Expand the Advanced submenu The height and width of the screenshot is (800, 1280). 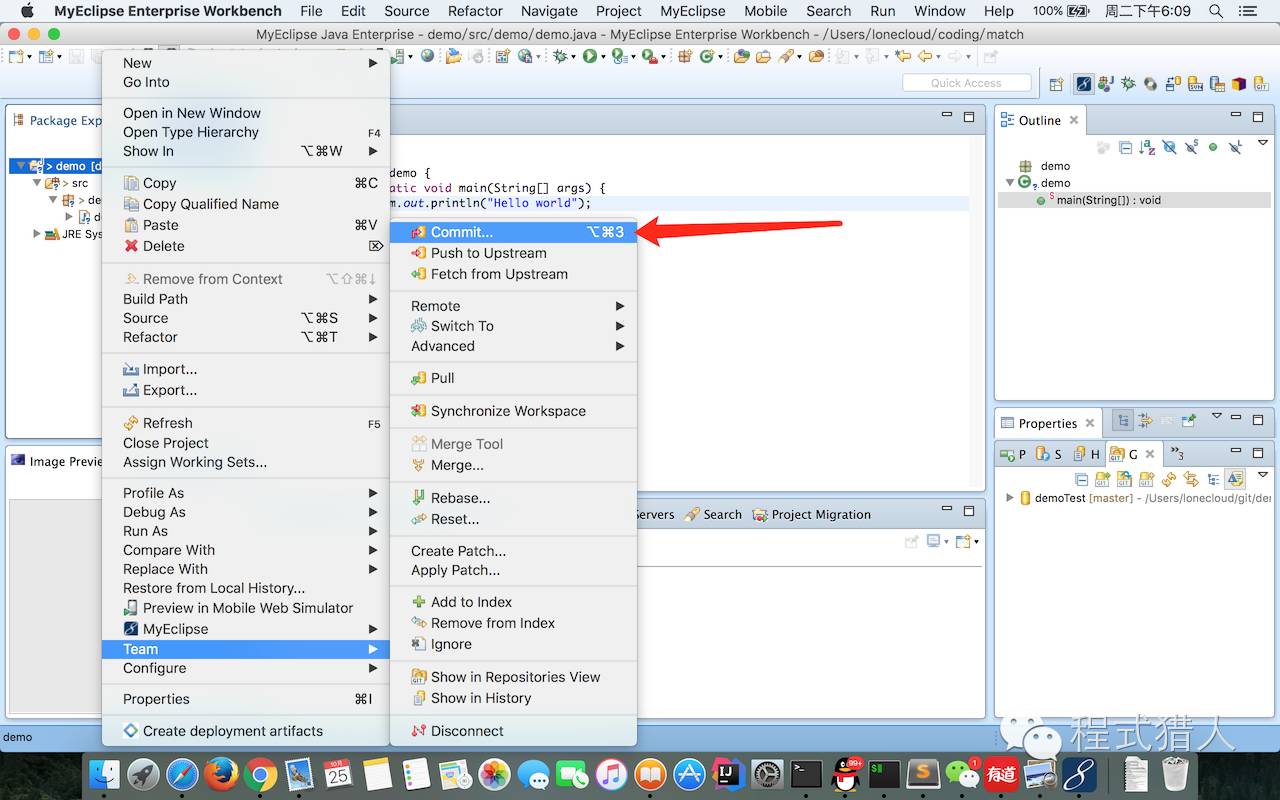tap(513, 346)
